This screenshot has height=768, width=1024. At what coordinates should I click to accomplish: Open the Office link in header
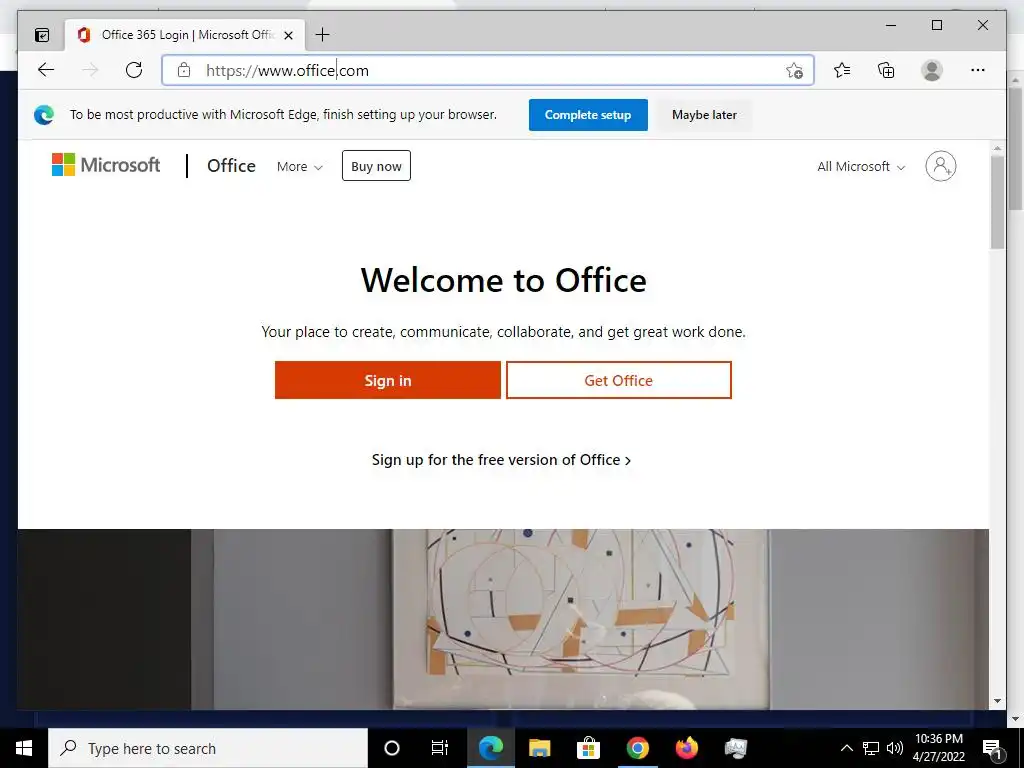click(x=231, y=166)
